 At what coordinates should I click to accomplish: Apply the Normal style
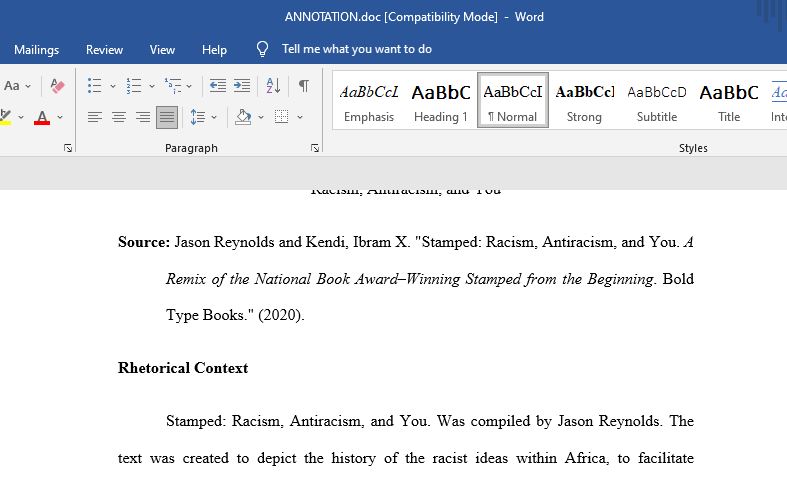[x=512, y=100]
